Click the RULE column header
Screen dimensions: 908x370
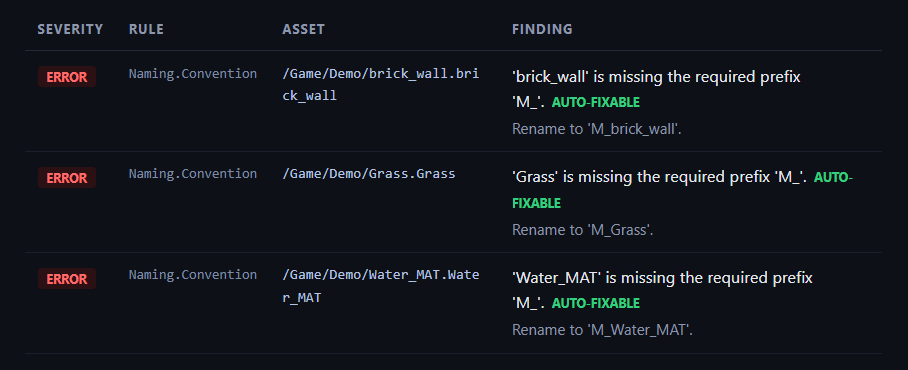[146, 29]
